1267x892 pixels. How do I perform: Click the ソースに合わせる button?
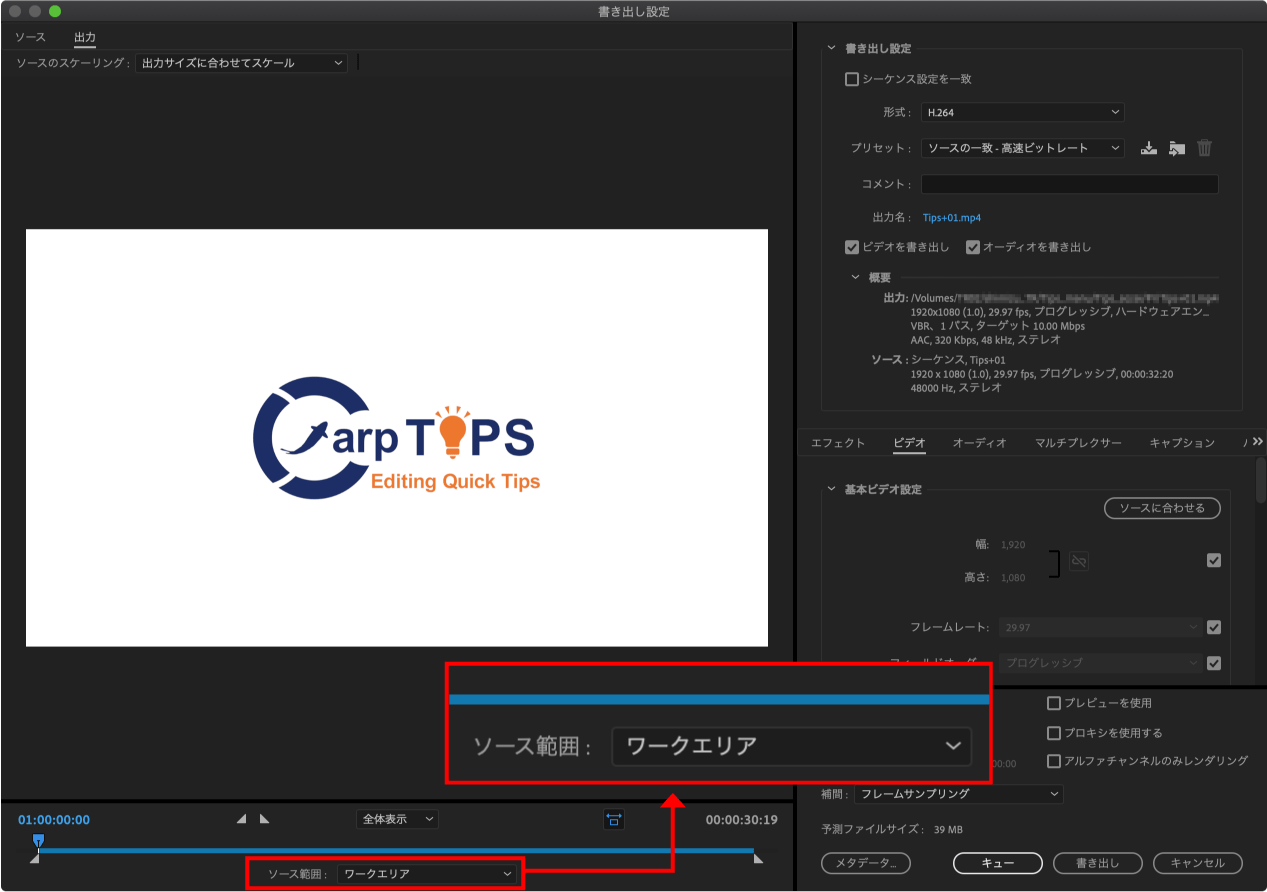click(1162, 508)
